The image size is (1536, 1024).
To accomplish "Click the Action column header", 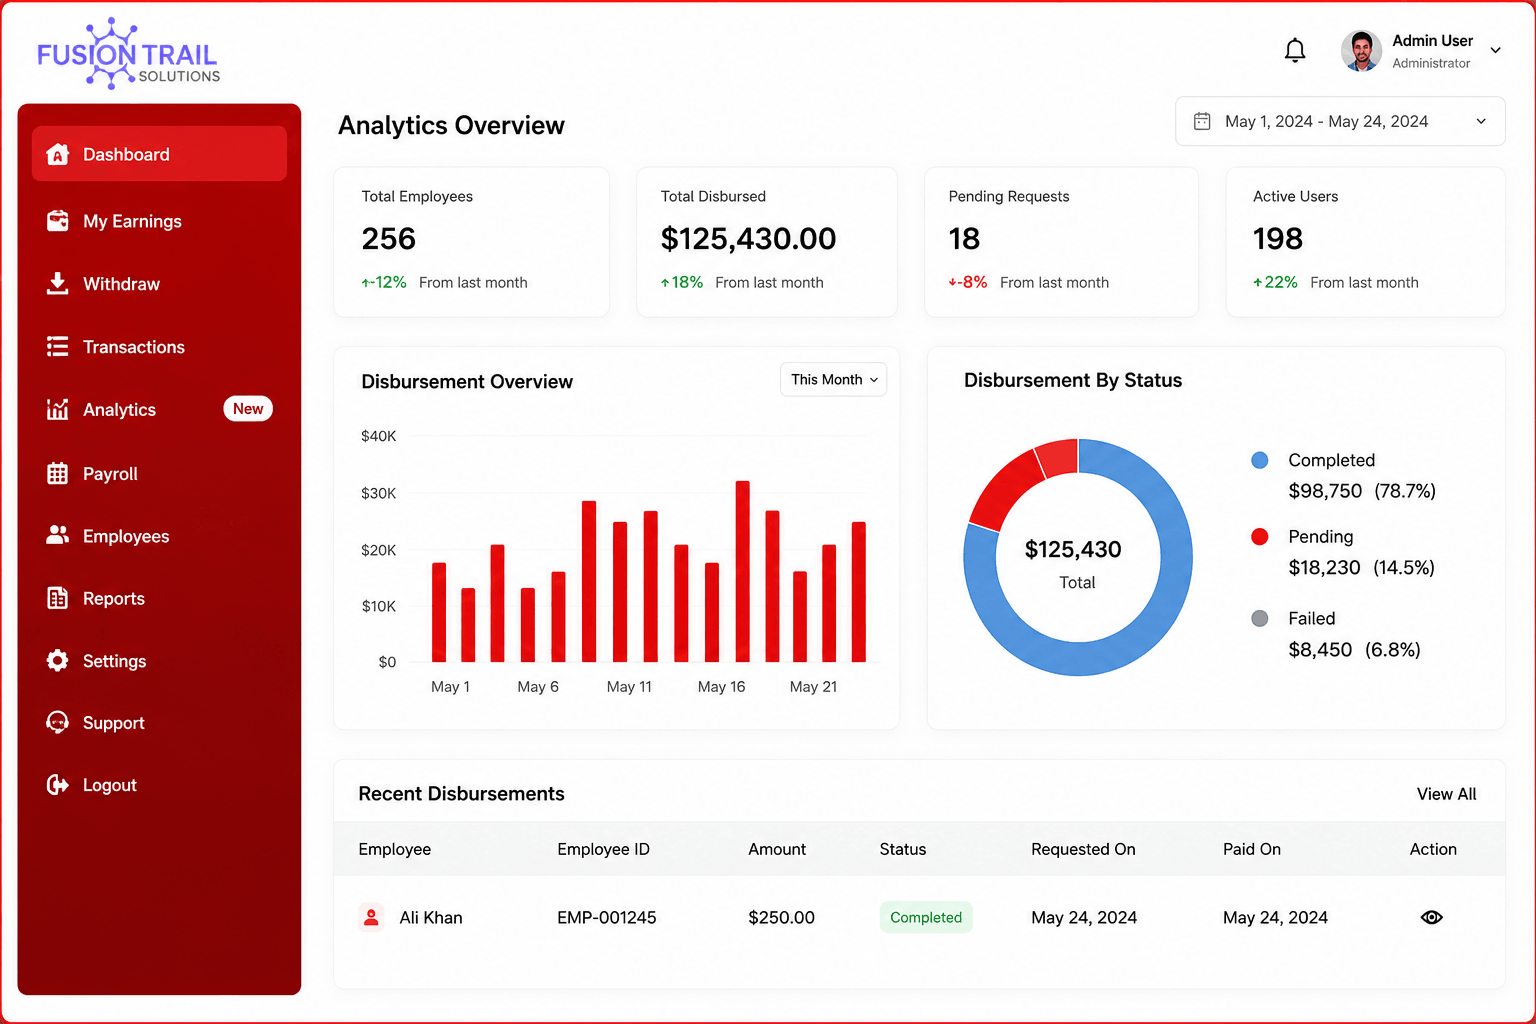I will (x=1433, y=849).
